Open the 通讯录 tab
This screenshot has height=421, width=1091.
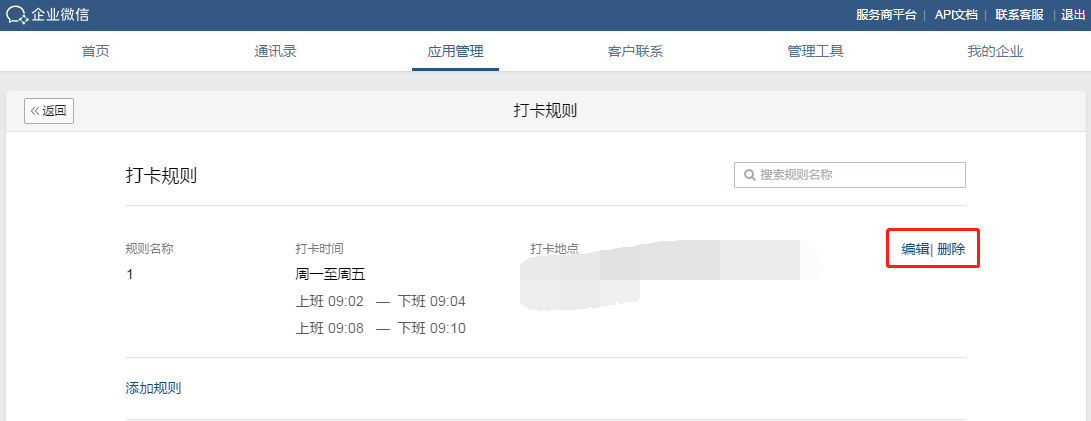pyautogui.click(x=275, y=52)
